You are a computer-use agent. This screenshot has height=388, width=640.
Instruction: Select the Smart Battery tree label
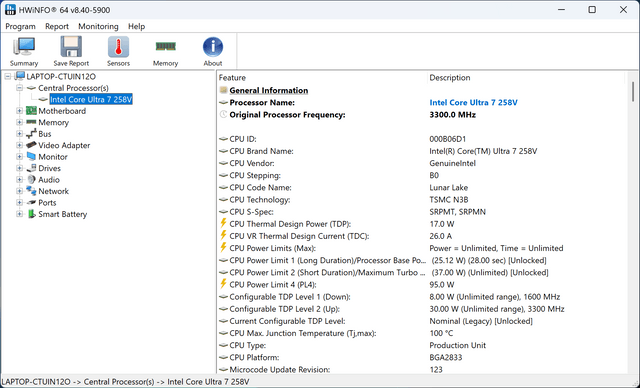tap(62, 214)
